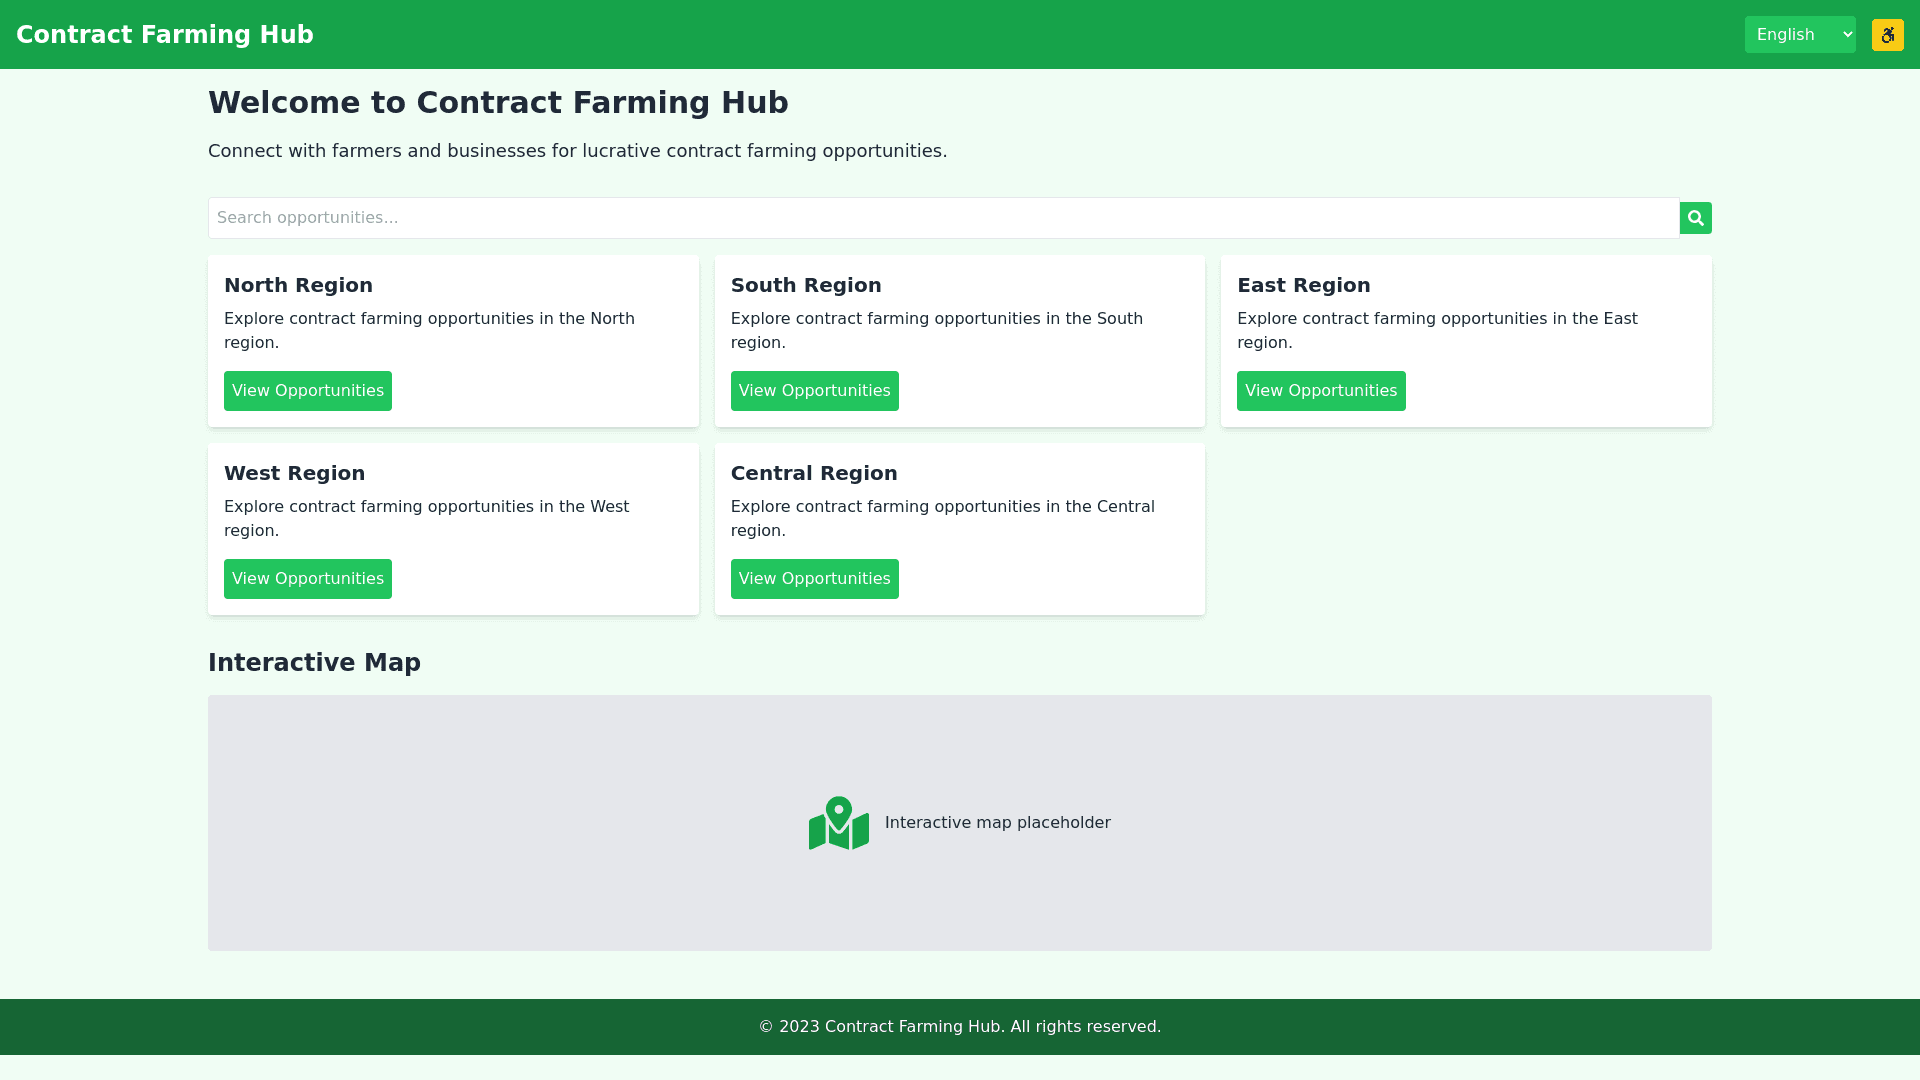Select the South Region card heading

click(x=806, y=285)
